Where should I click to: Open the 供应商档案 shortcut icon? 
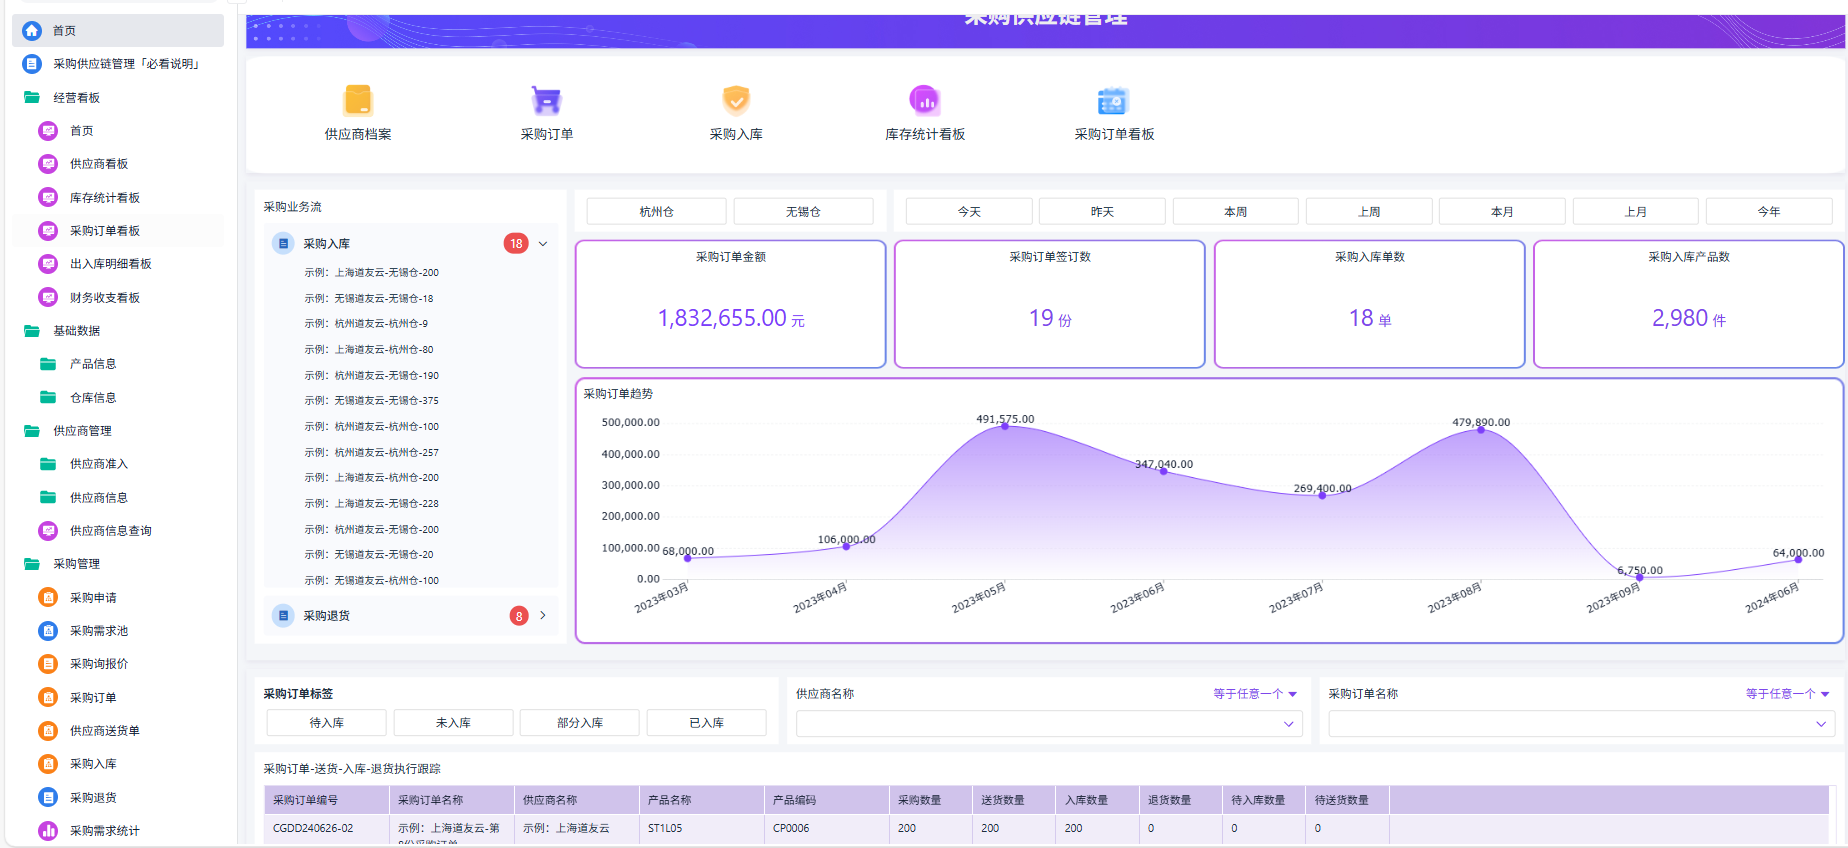point(358,100)
